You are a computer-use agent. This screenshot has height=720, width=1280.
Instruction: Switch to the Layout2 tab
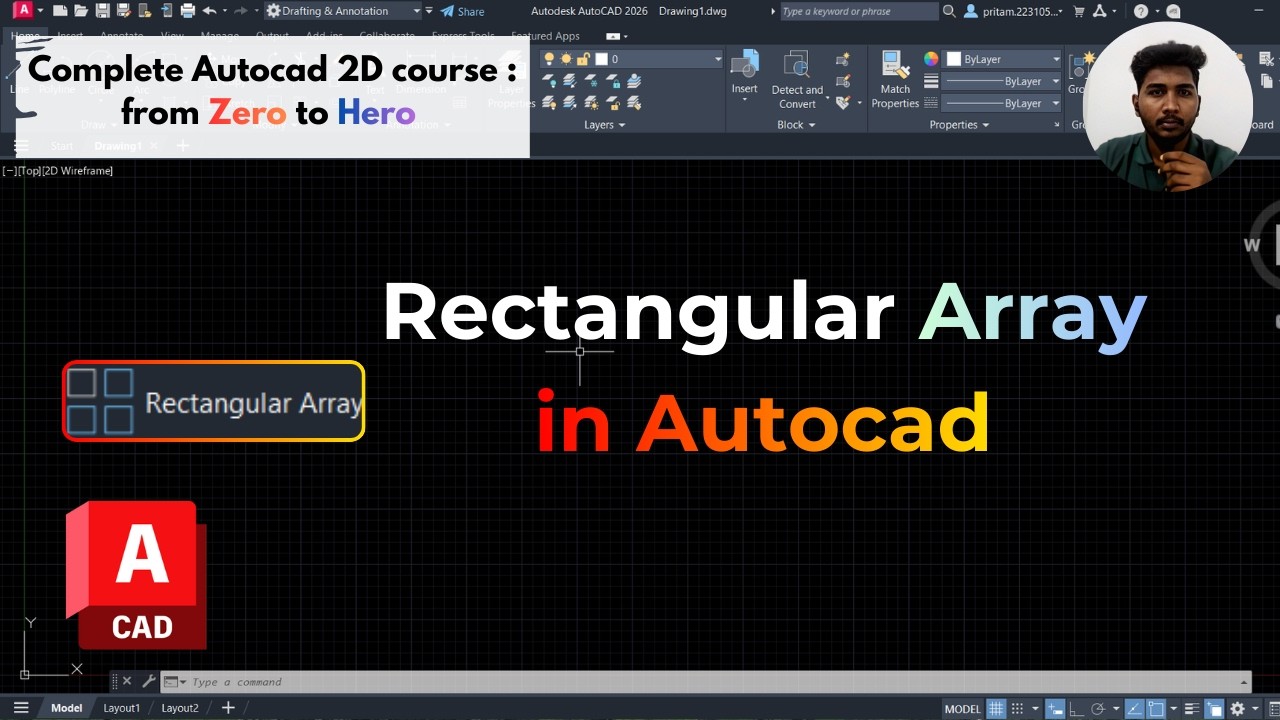coord(180,708)
